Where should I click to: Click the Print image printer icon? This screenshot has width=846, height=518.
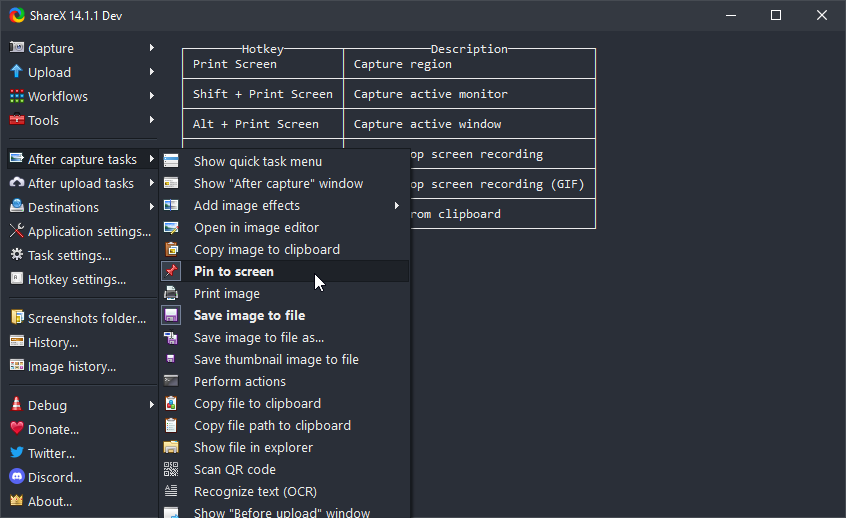pos(171,293)
